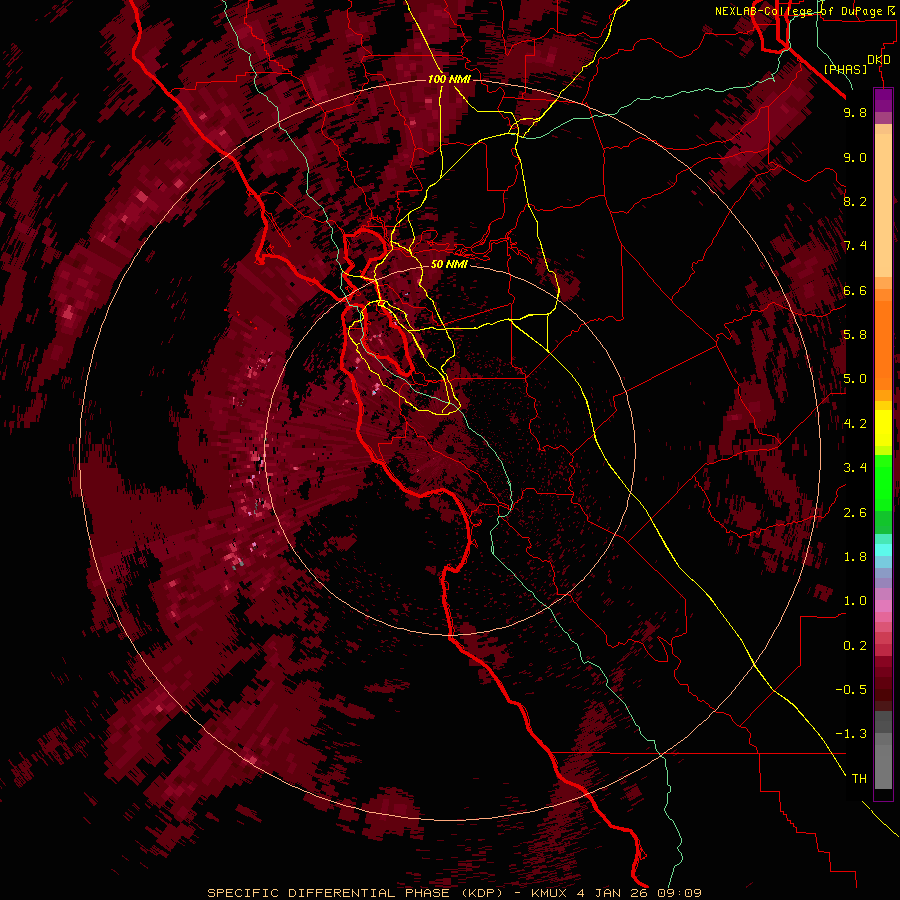The height and width of the screenshot is (900, 900).
Task: Click the 1.8 legend value
Action: coord(855,557)
